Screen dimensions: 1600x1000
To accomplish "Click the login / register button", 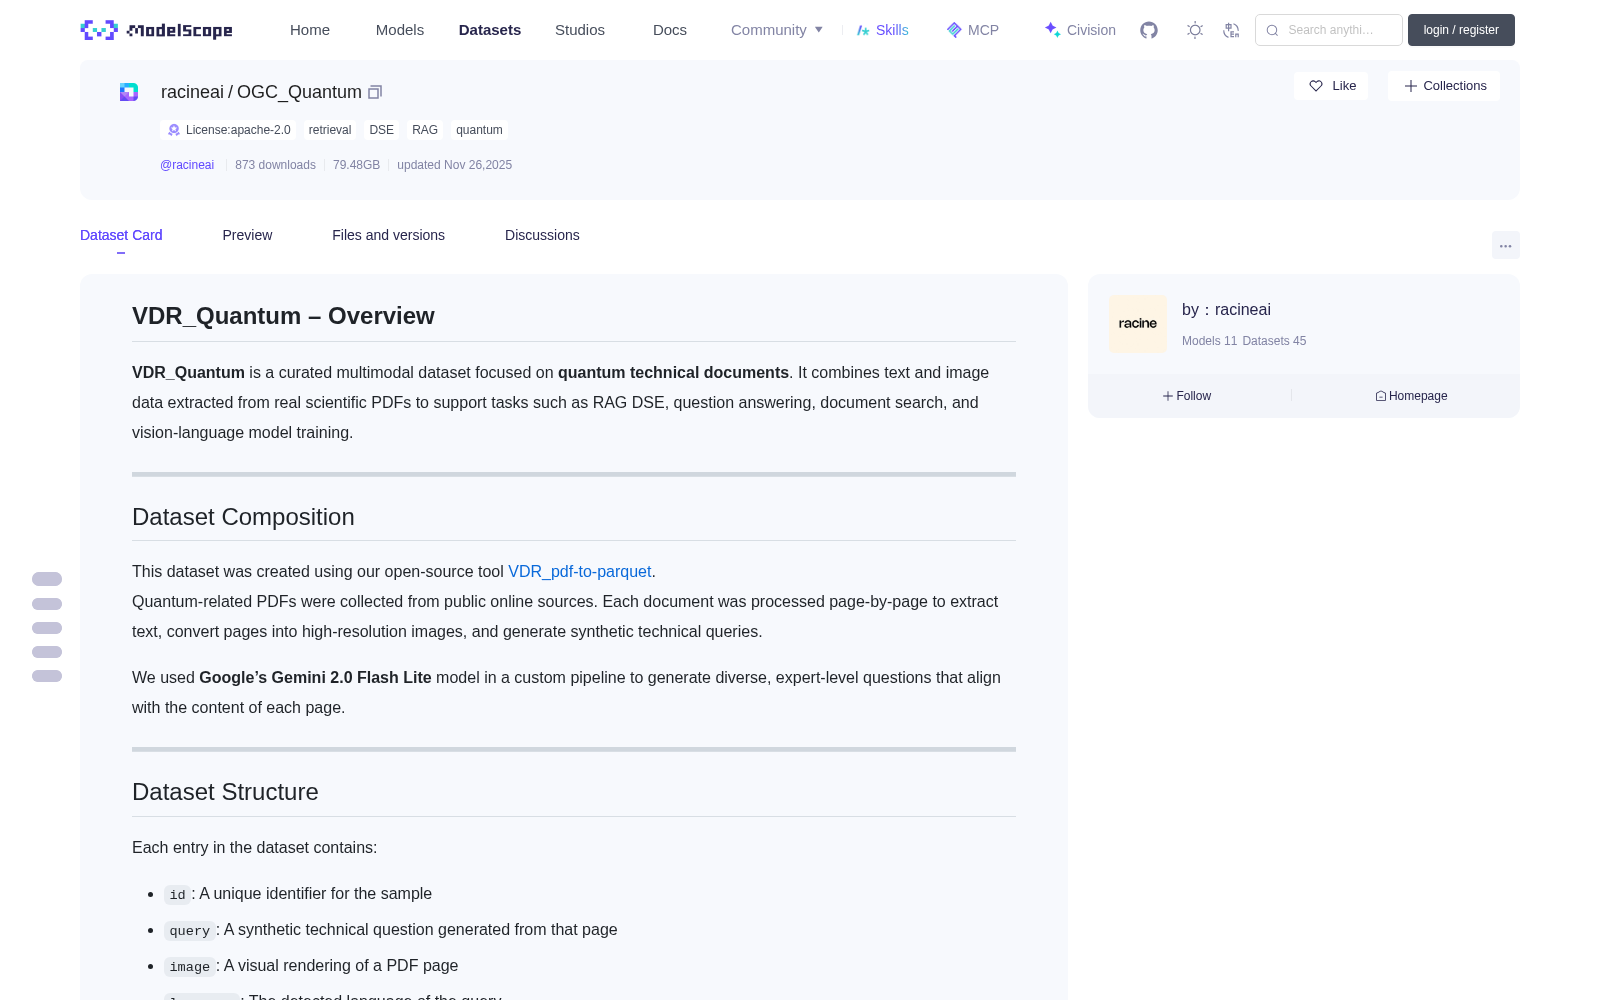I will pyautogui.click(x=1461, y=30).
